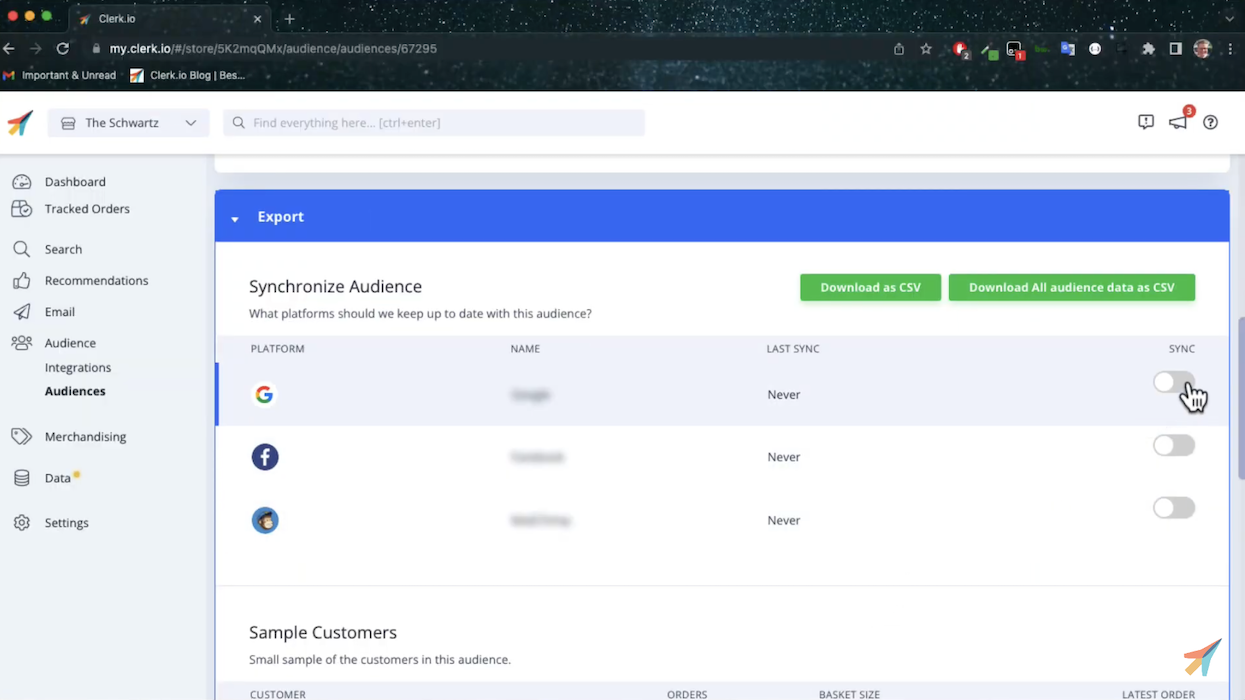Open the help question mark icon

pos(1210,122)
